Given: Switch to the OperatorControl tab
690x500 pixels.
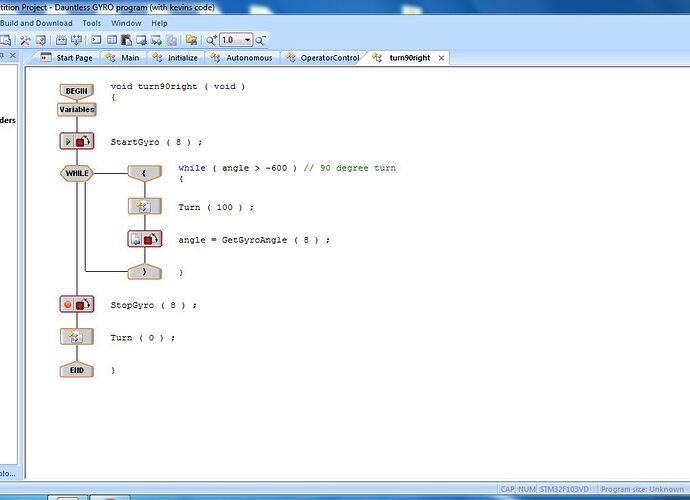Looking at the screenshot, I should click(x=322, y=58).
